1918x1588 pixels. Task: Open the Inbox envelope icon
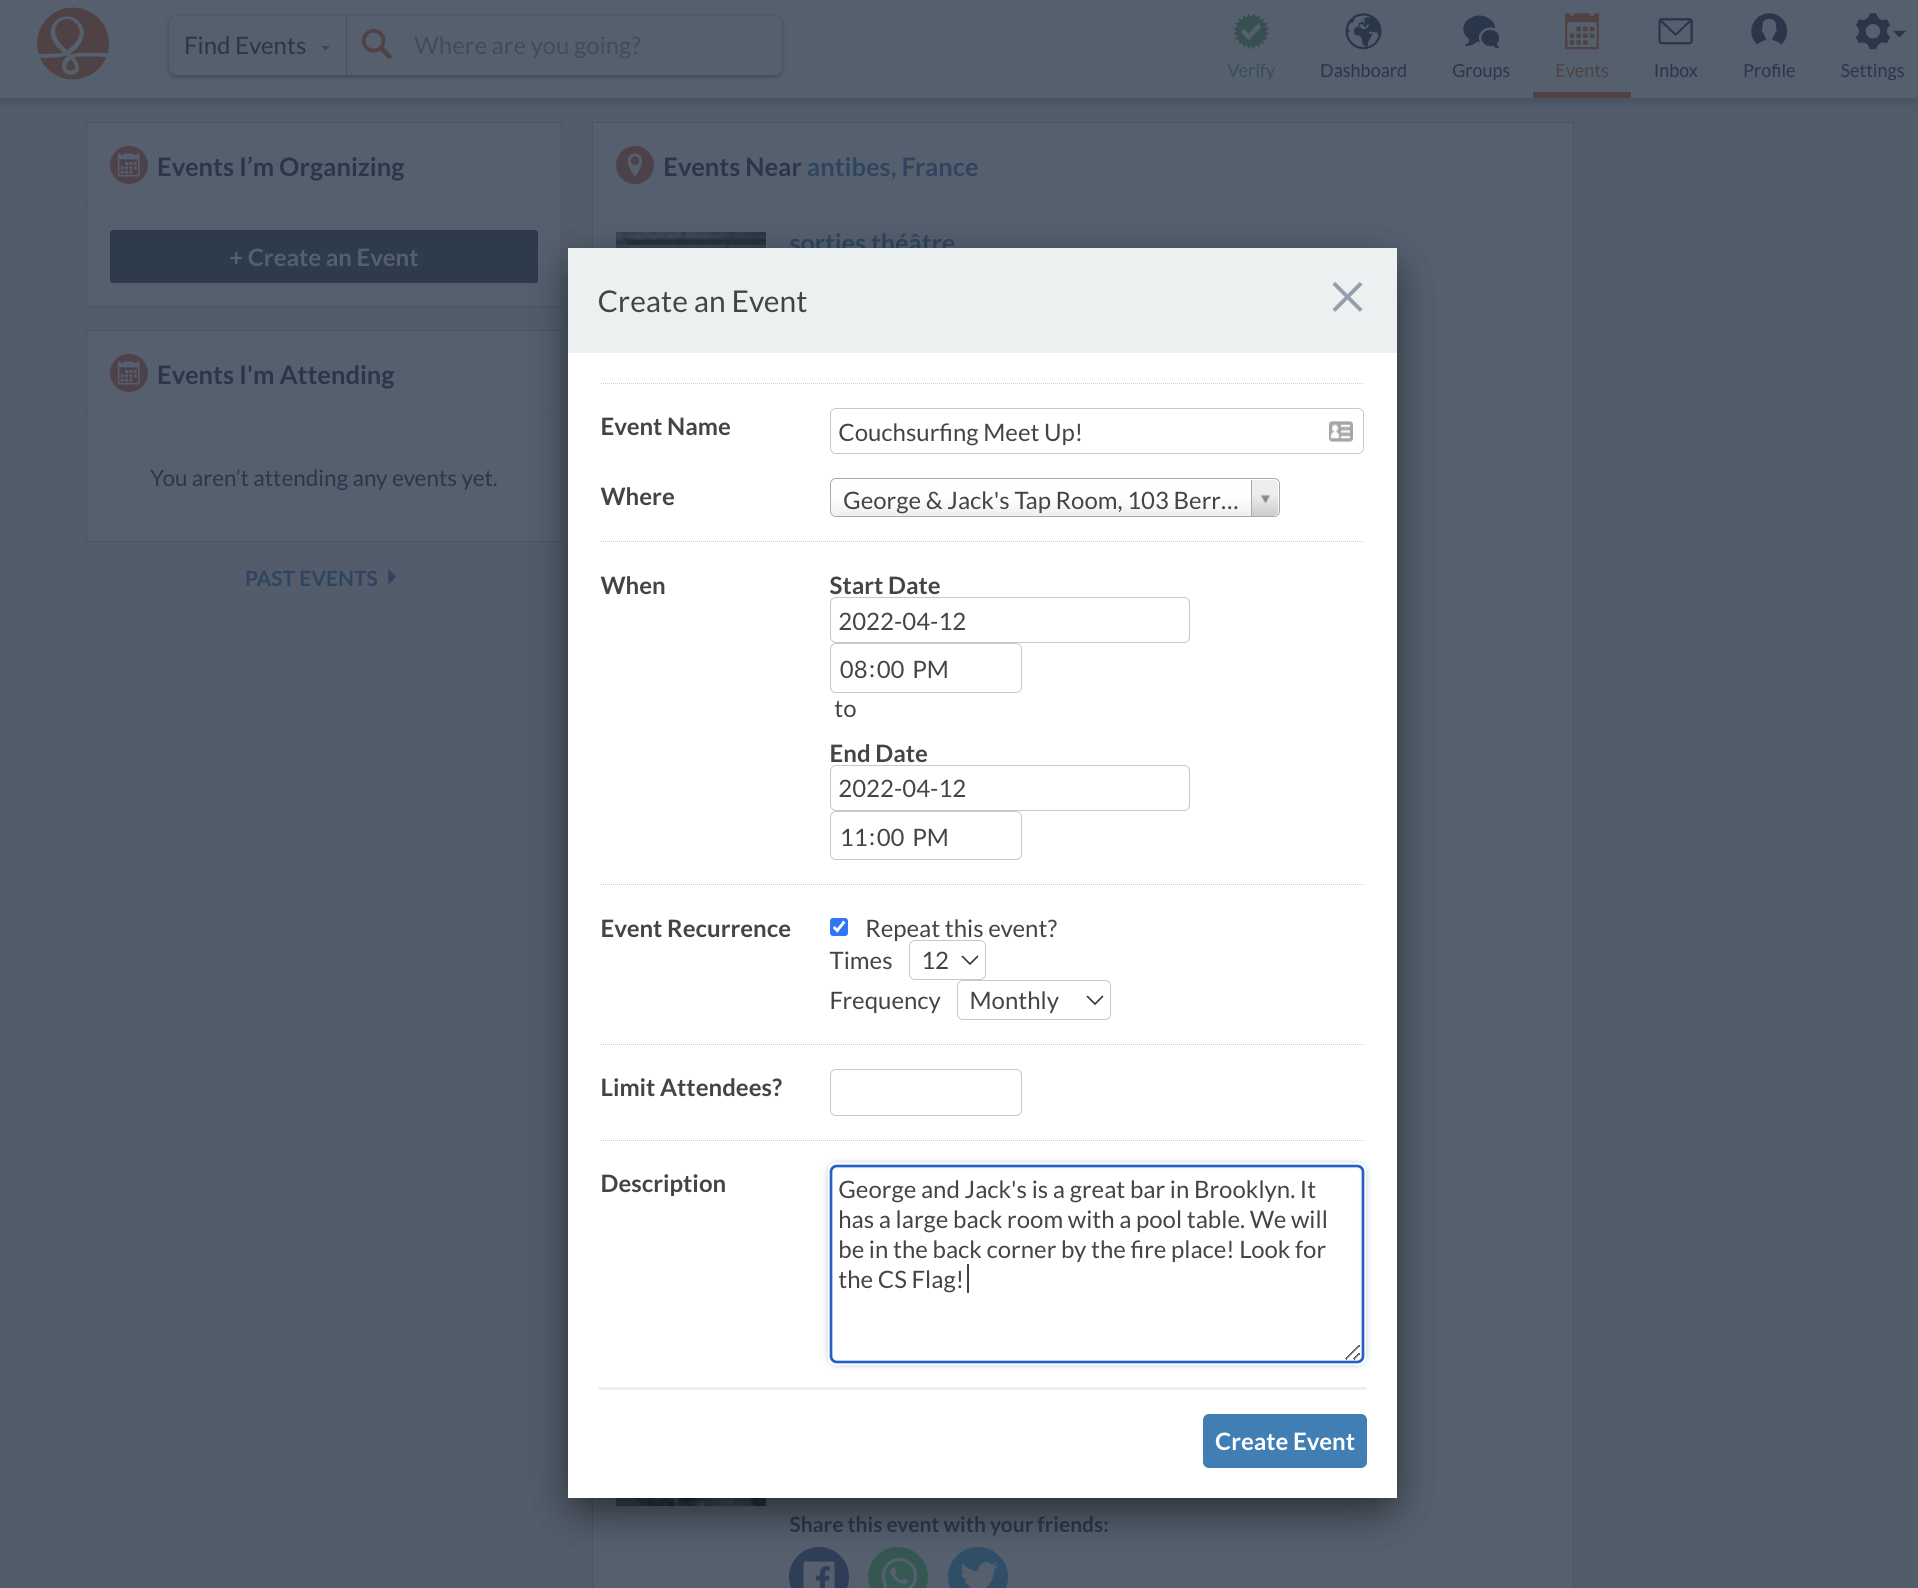pyautogui.click(x=1675, y=32)
